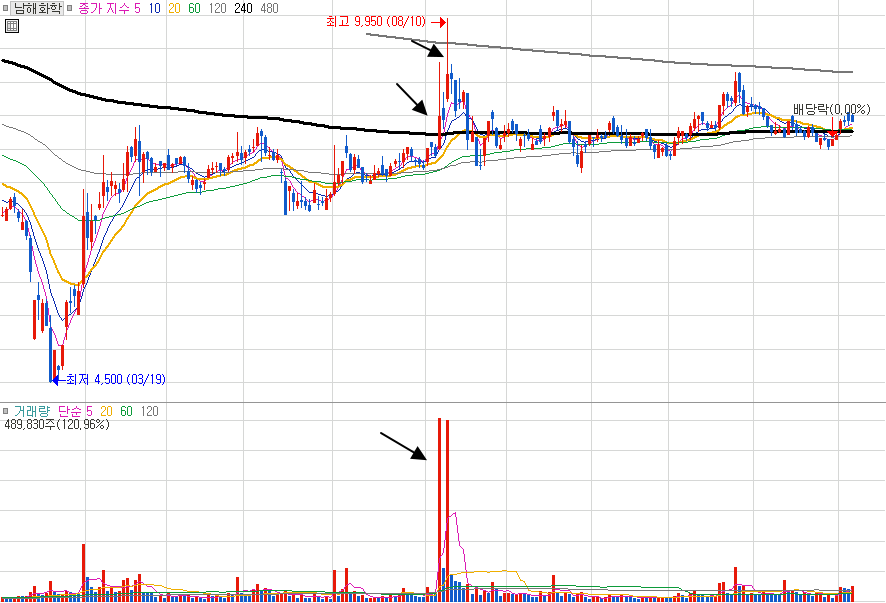The width and height of the screenshot is (886, 603).
Task: Click the 최저 4,500 (03/19) low label
Action: [x=116, y=379]
